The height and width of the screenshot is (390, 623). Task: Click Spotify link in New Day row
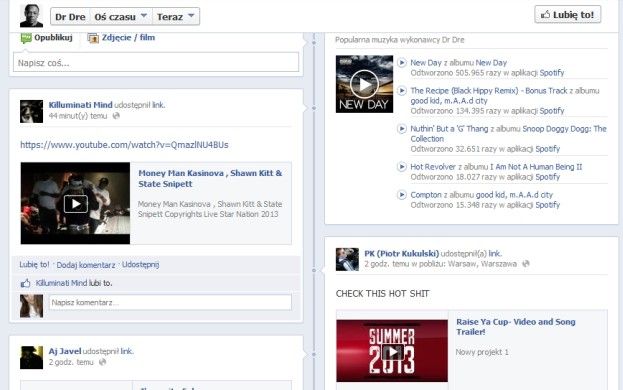click(x=551, y=73)
